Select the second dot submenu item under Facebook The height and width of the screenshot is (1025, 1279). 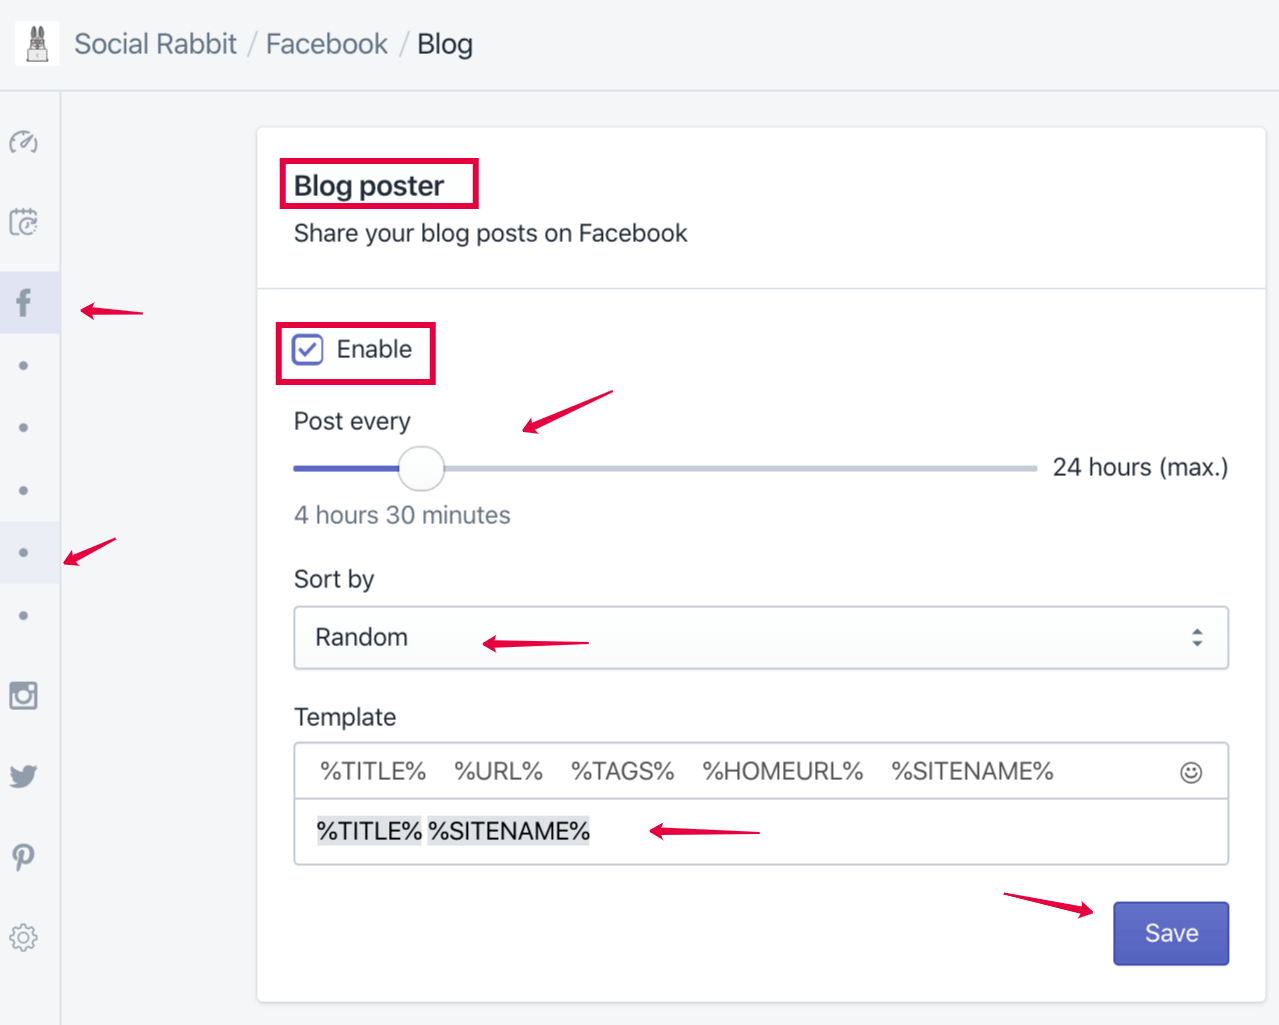point(24,428)
